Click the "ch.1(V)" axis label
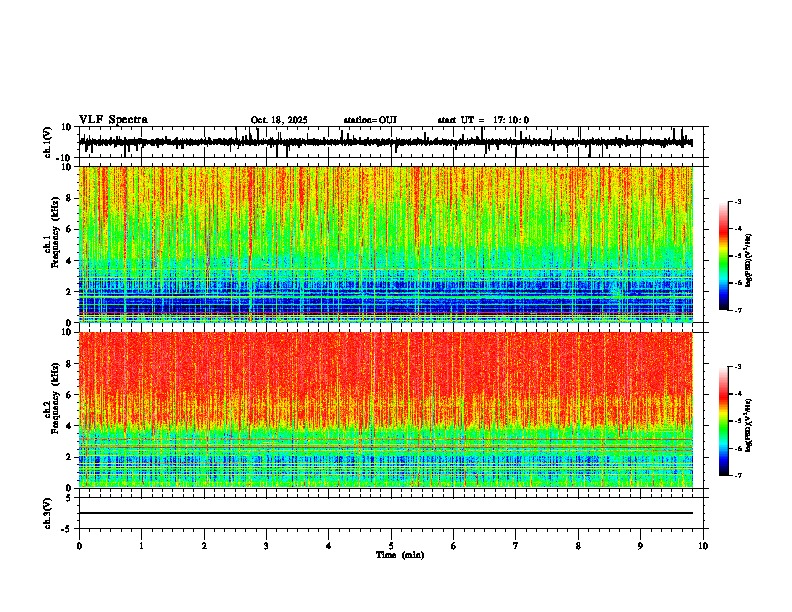 click(48, 142)
